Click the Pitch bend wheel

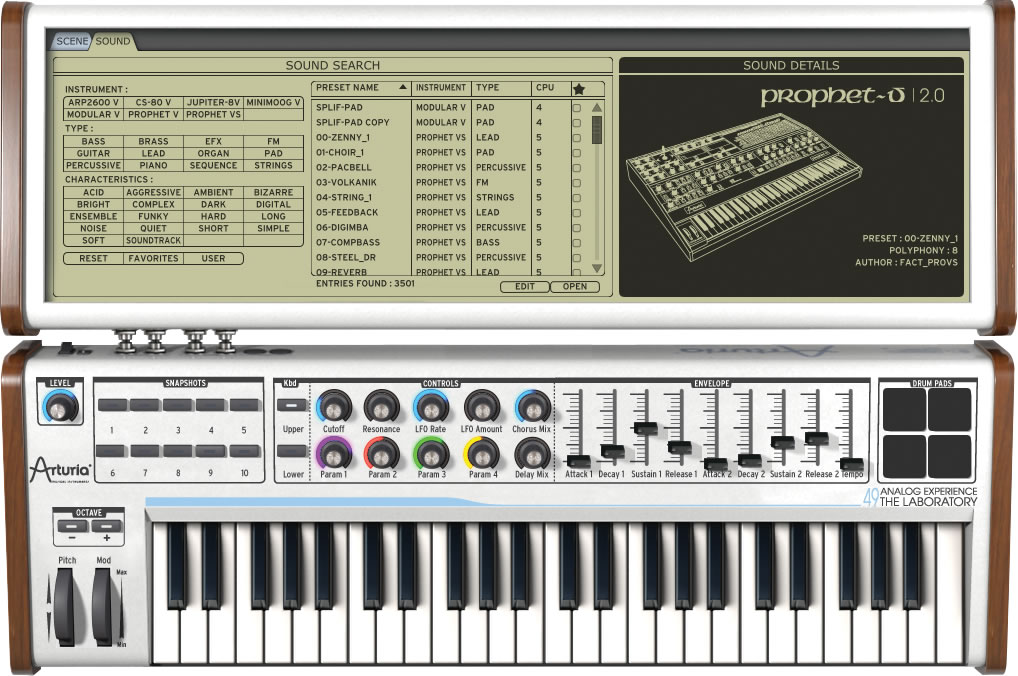[x=66, y=607]
